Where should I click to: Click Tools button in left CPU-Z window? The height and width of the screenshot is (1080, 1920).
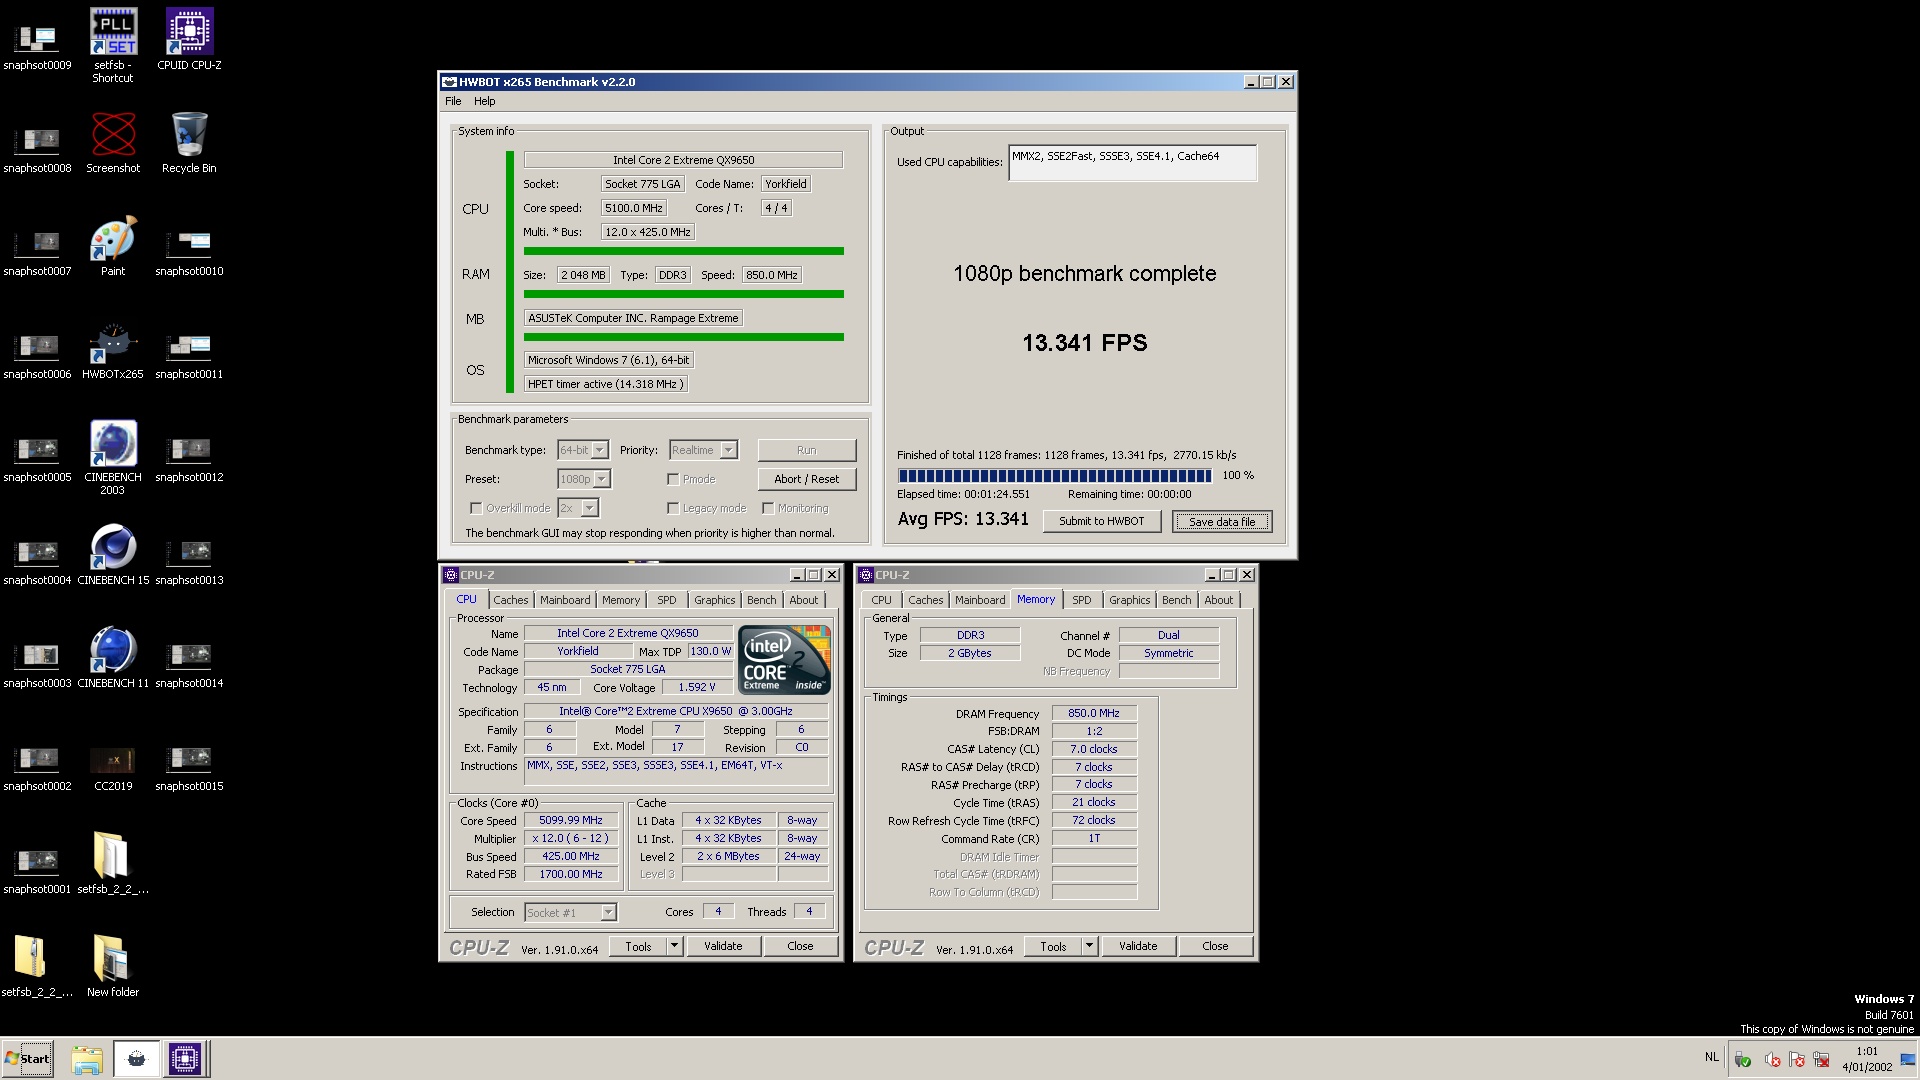click(638, 946)
